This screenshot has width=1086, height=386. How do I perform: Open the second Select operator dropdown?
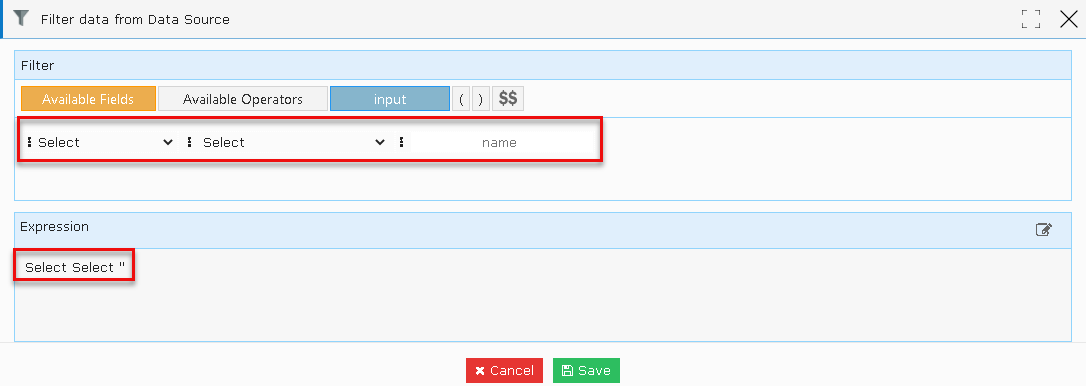(x=293, y=142)
